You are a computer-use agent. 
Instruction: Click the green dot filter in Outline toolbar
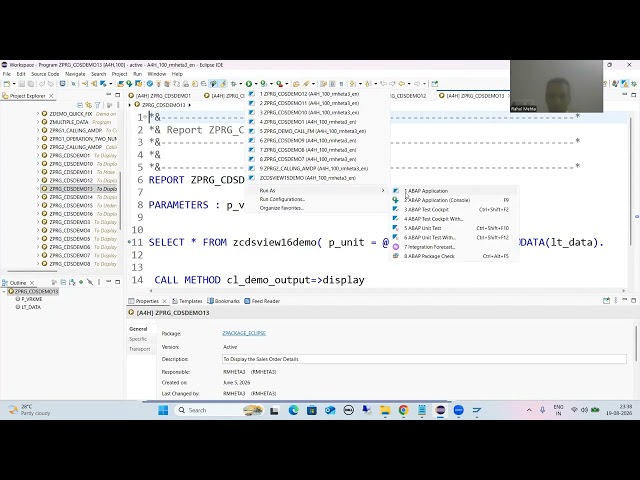[81, 282]
